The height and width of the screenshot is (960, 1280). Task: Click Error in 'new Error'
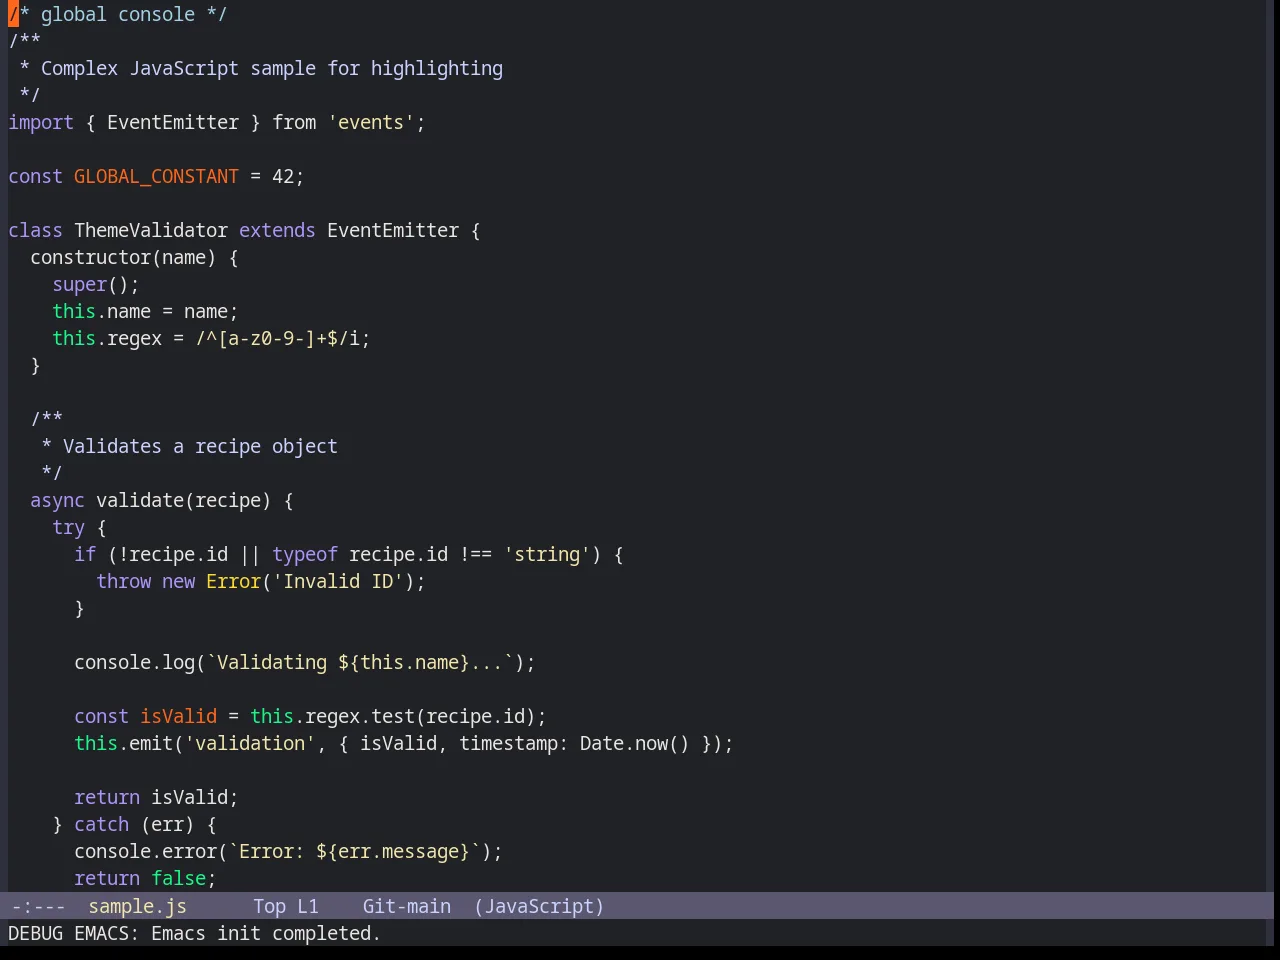point(233,581)
